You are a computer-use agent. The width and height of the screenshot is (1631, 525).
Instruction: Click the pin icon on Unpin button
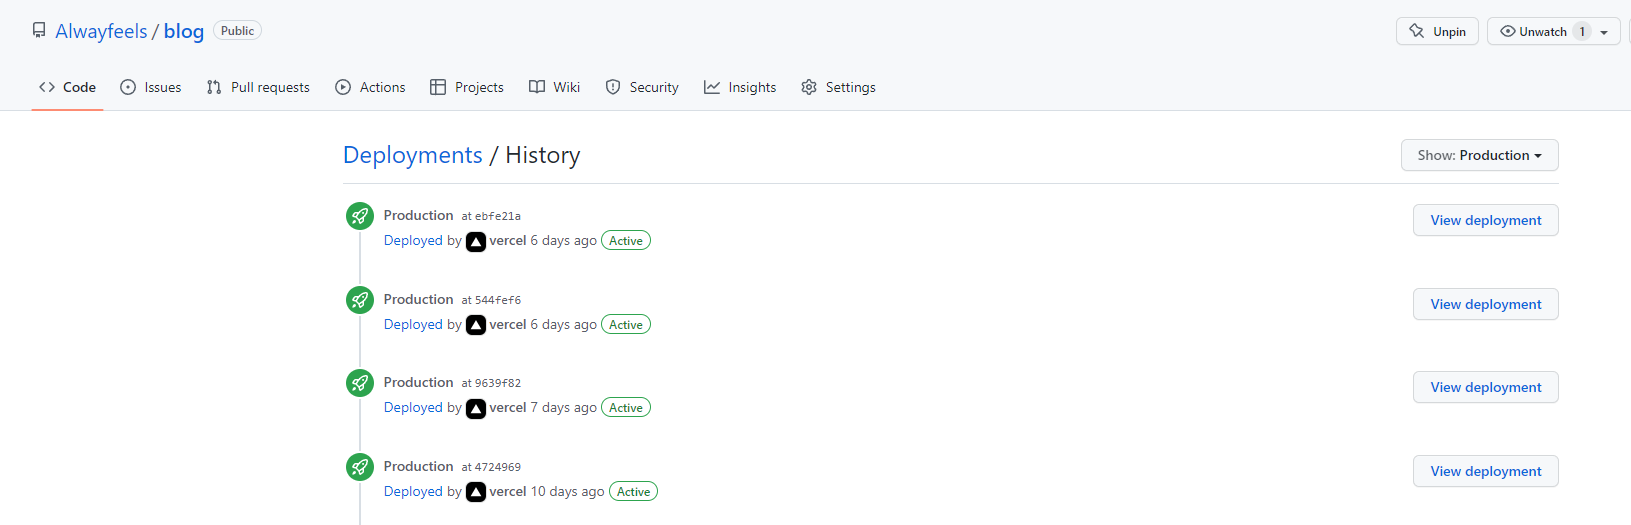click(1416, 31)
